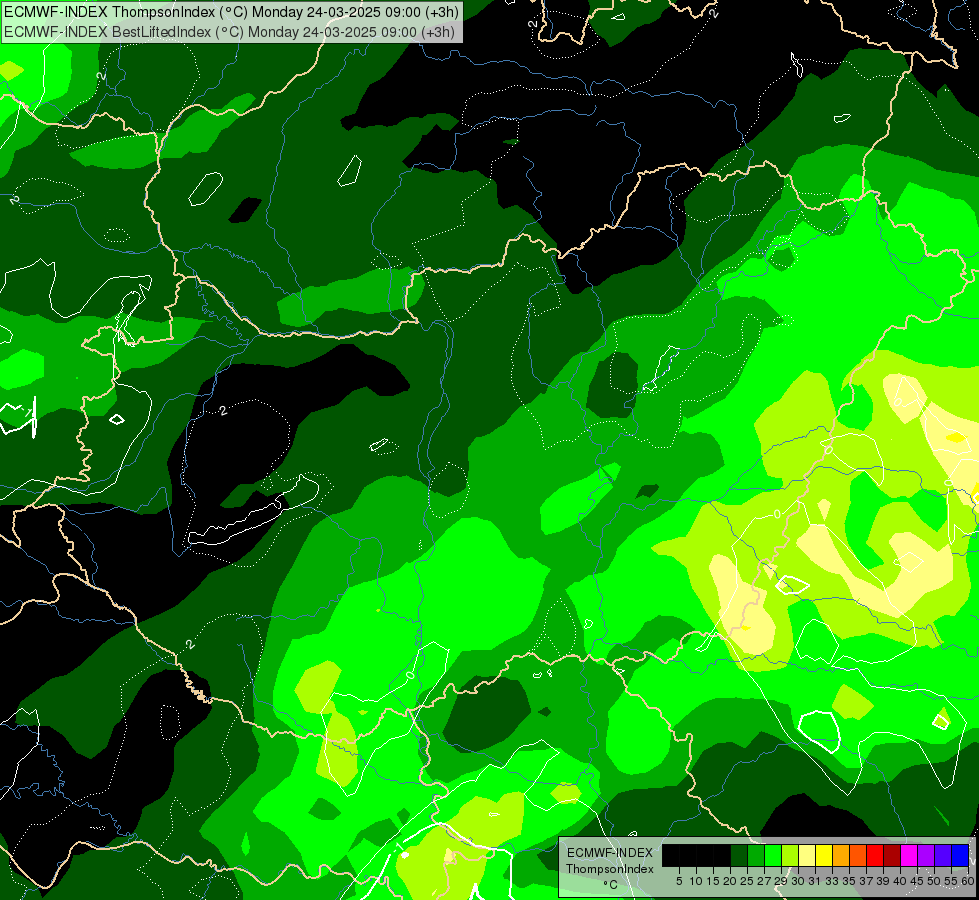
Task: Click the legend tick value "29"
Action: point(781,881)
